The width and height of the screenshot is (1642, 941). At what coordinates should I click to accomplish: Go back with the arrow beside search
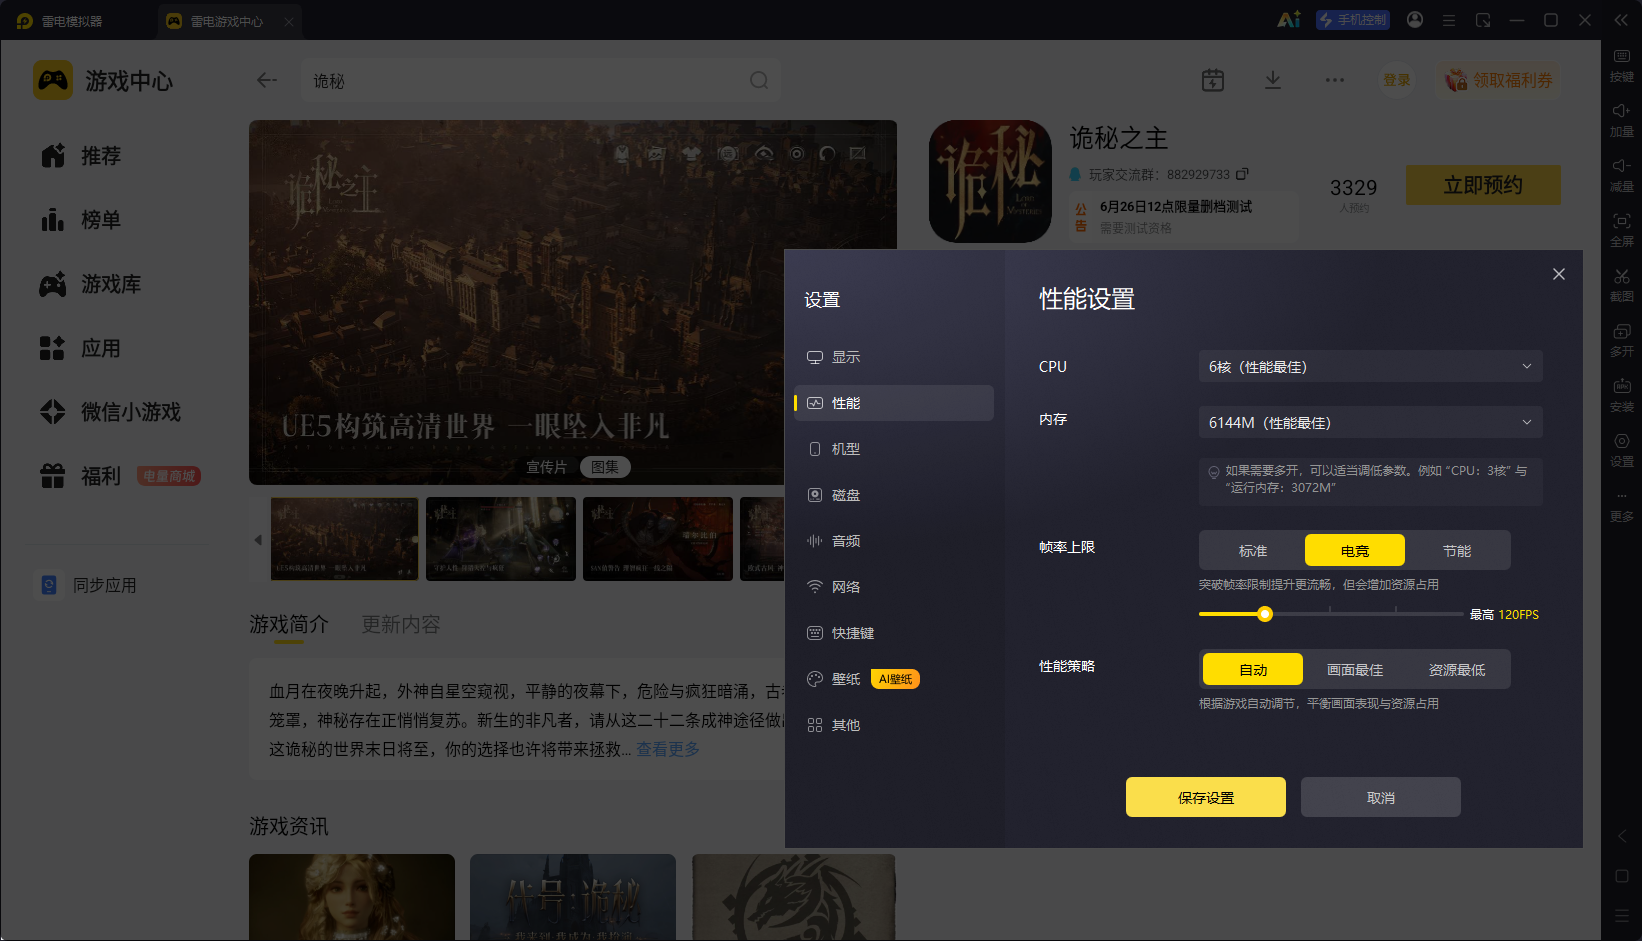267,80
